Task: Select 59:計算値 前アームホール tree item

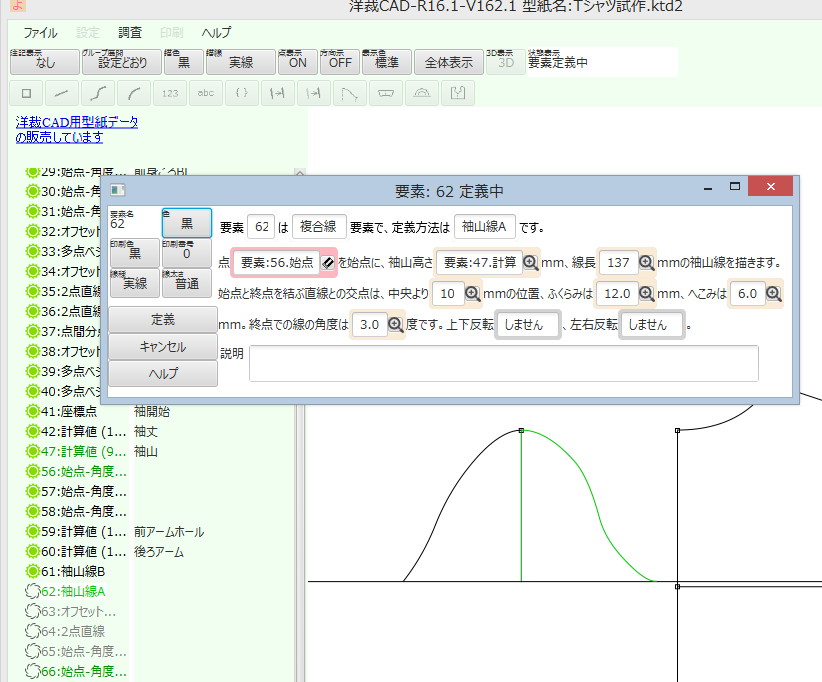Action: [115, 532]
